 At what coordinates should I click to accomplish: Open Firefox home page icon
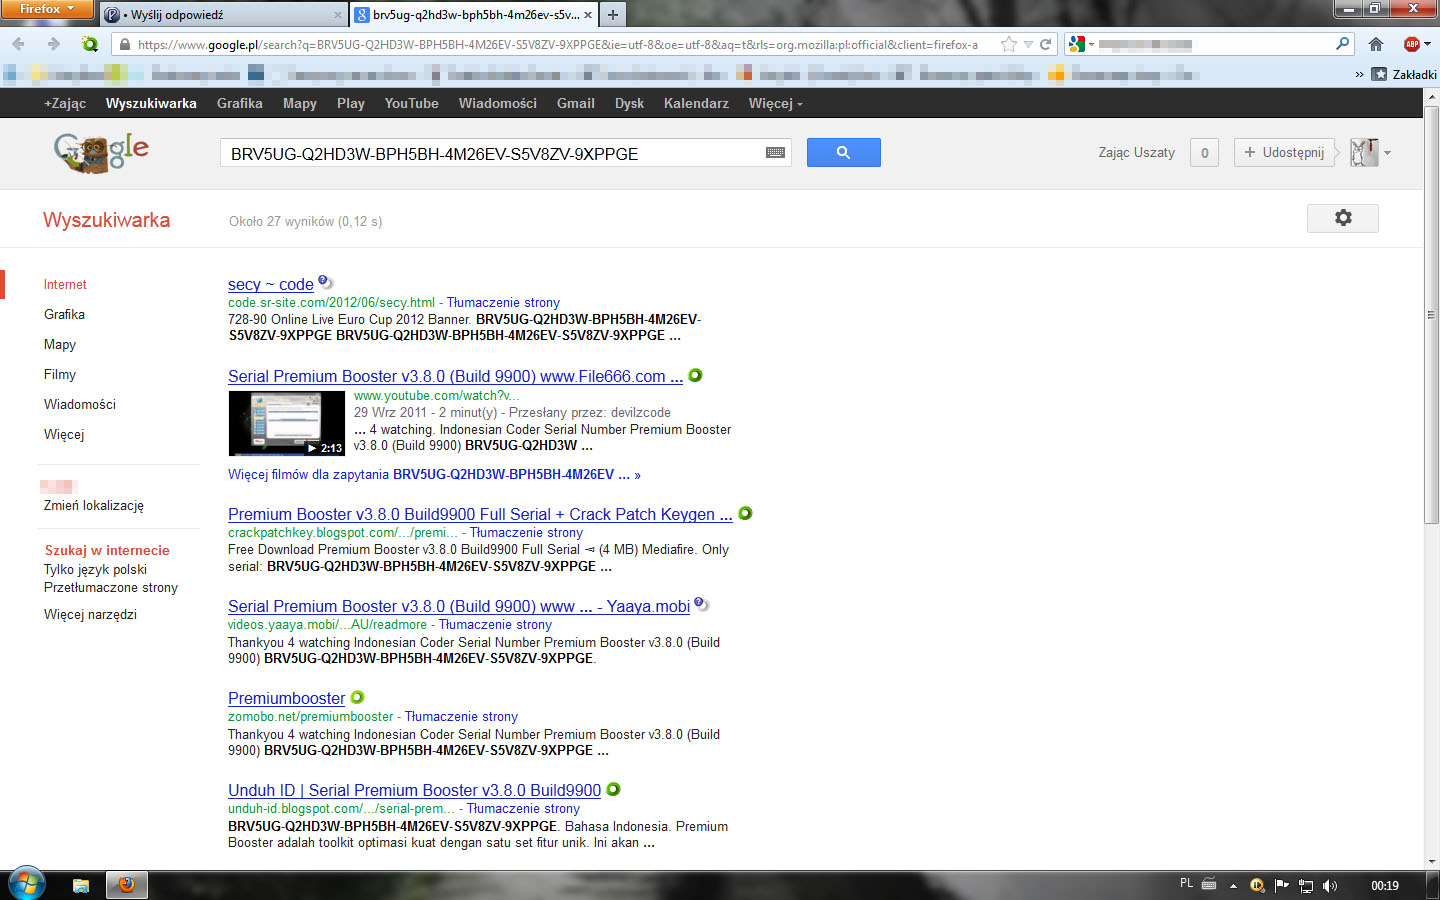[1376, 44]
